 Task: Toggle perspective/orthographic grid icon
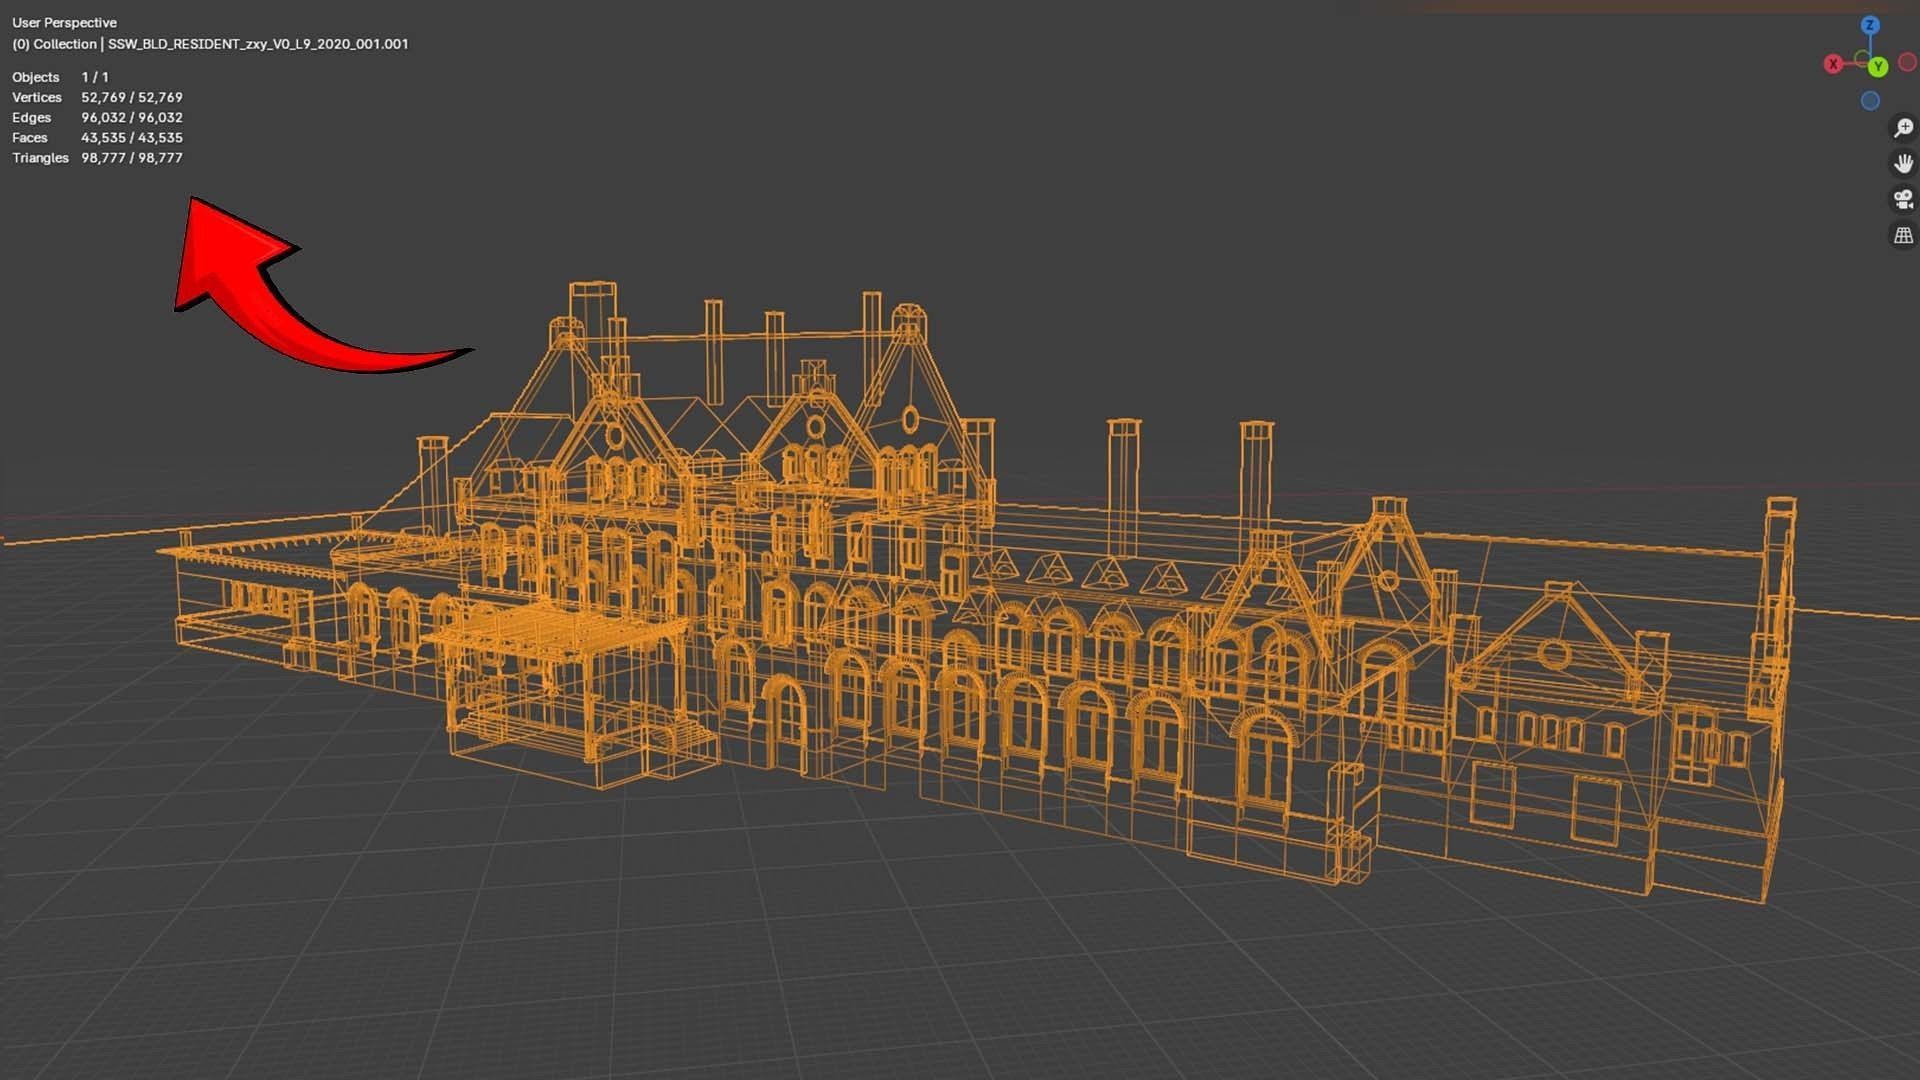1903,235
